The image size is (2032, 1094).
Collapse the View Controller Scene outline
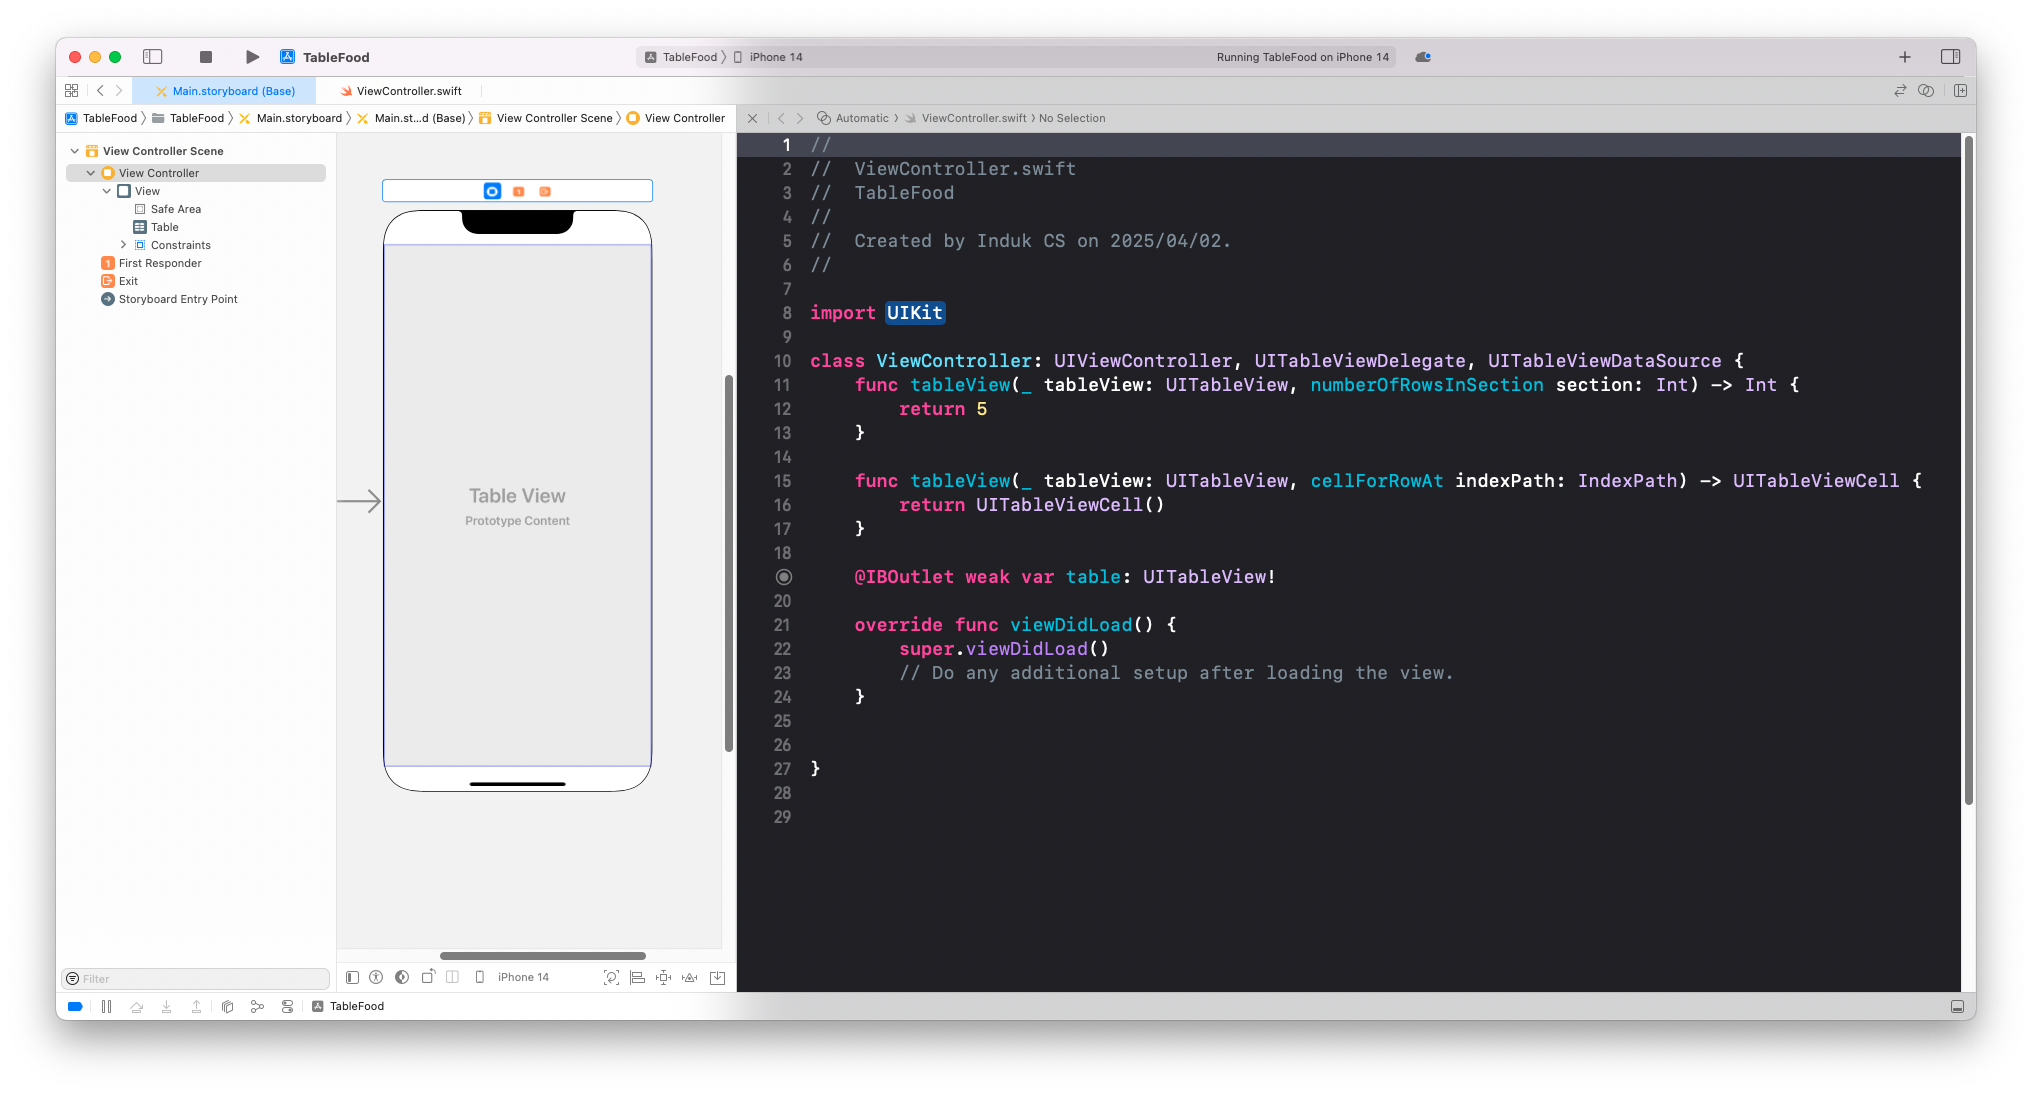pyautogui.click(x=74, y=151)
